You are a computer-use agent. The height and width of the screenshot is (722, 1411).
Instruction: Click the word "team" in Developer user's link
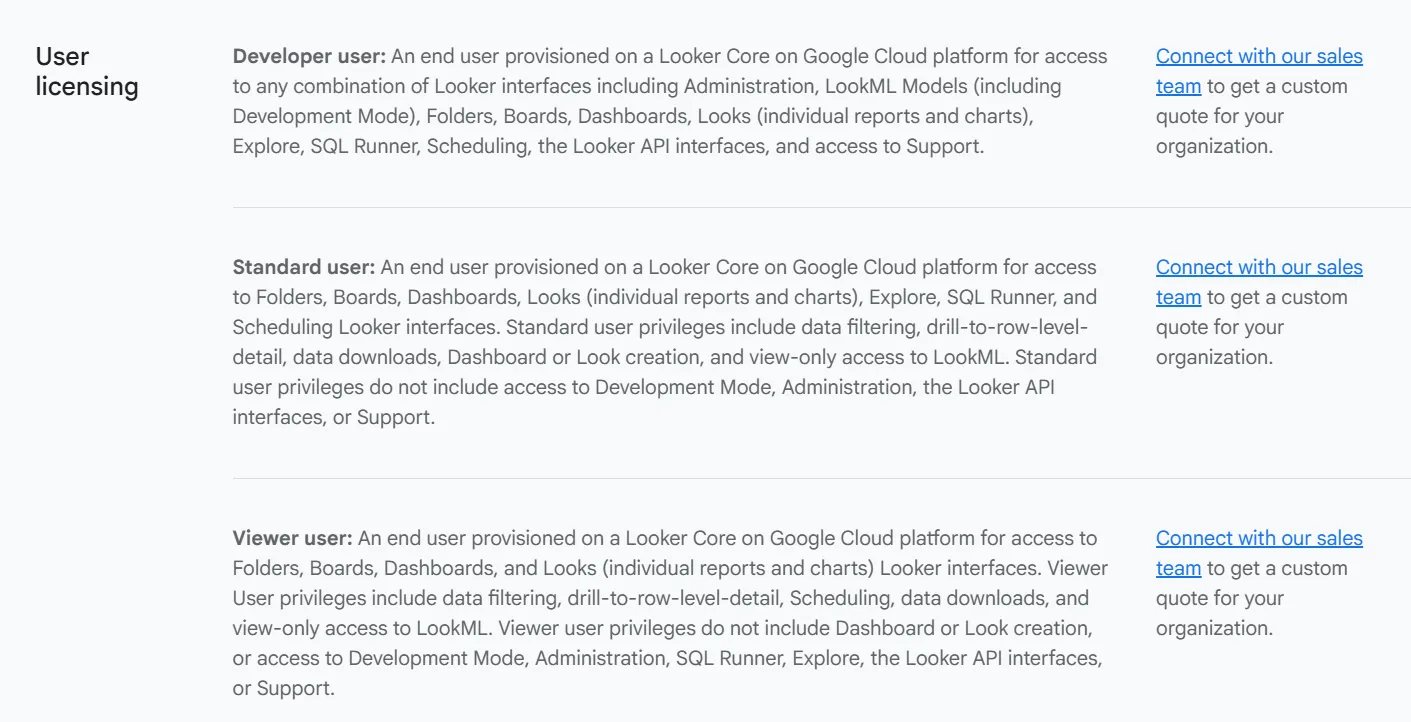[1178, 87]
